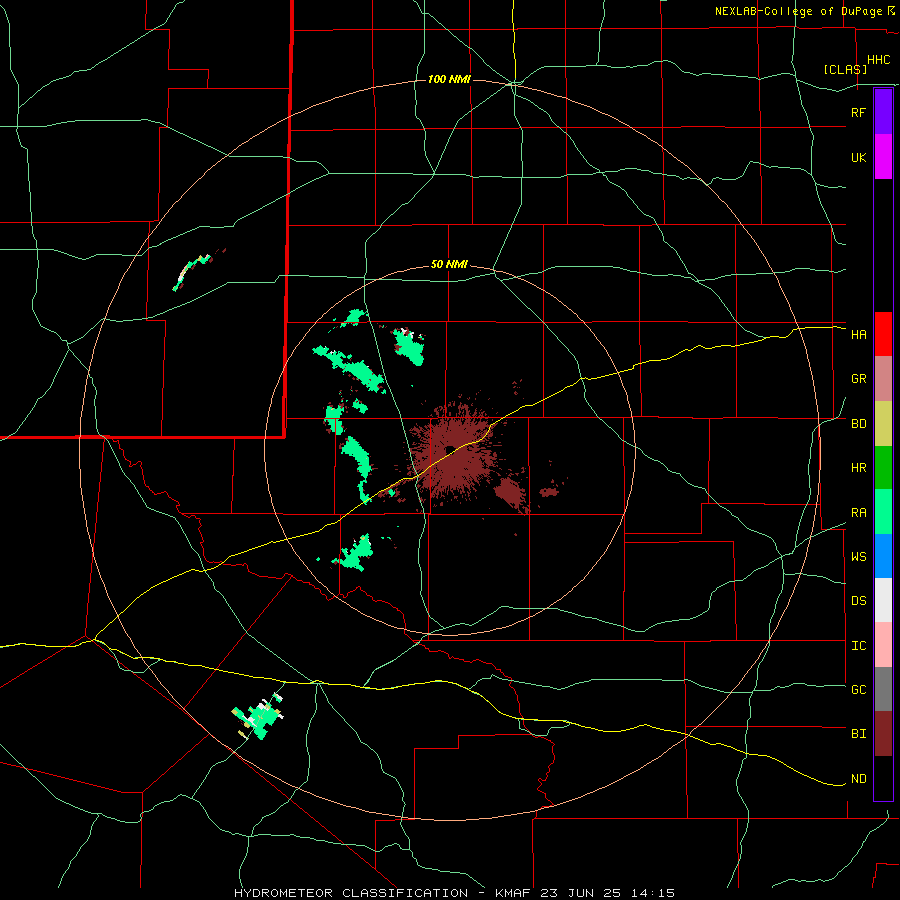Click the HHC product label
900x900 pixels.
[x=878, y=60]
